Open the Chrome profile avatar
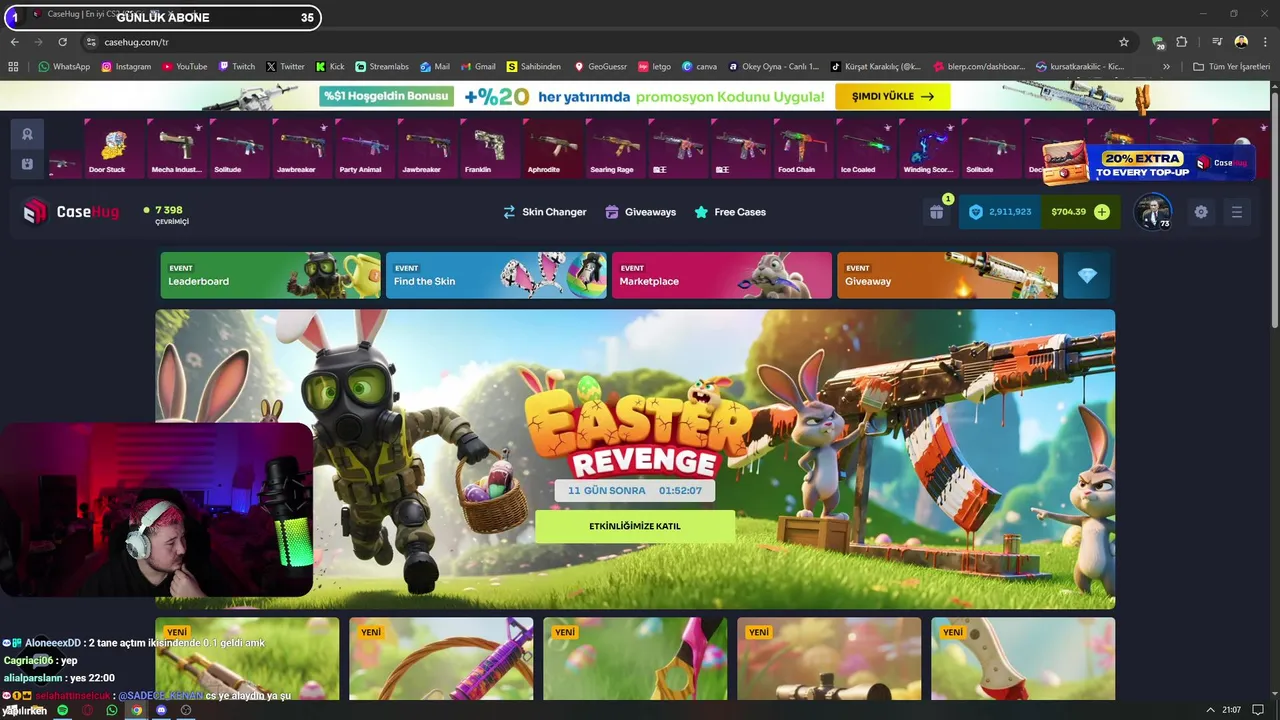Screen dimensions: 1280x720 [x=1241, y=42]
